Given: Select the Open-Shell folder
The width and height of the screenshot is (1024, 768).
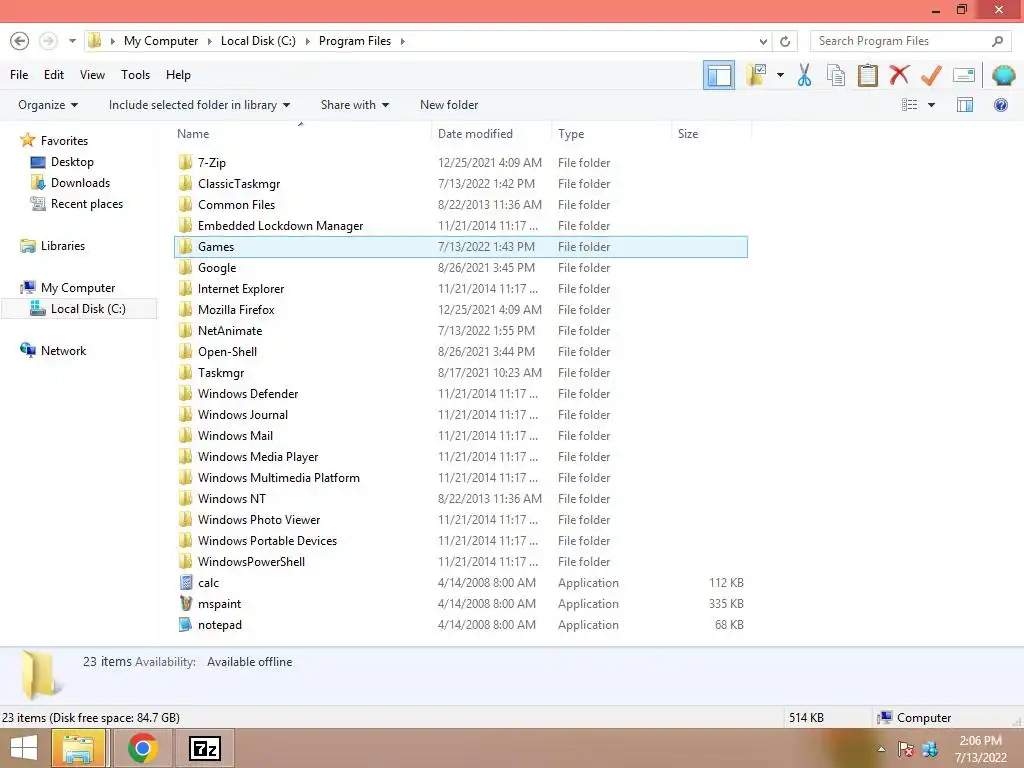Looking at the screenshot, I should 461,351.
